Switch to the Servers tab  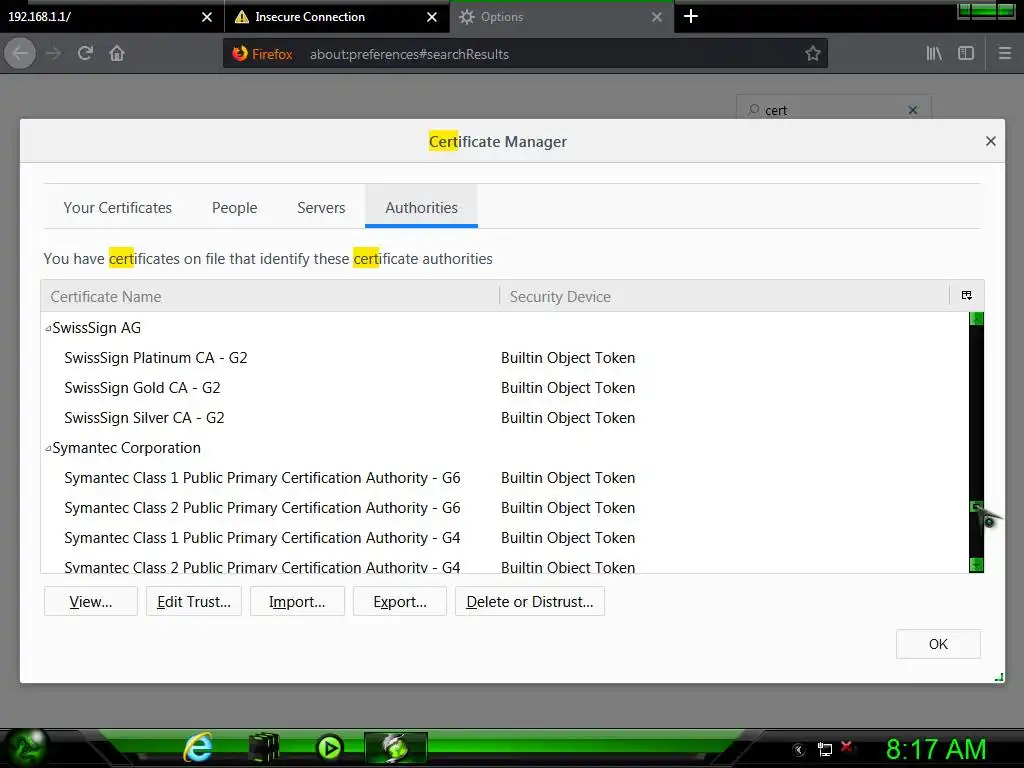coord(321,208)
